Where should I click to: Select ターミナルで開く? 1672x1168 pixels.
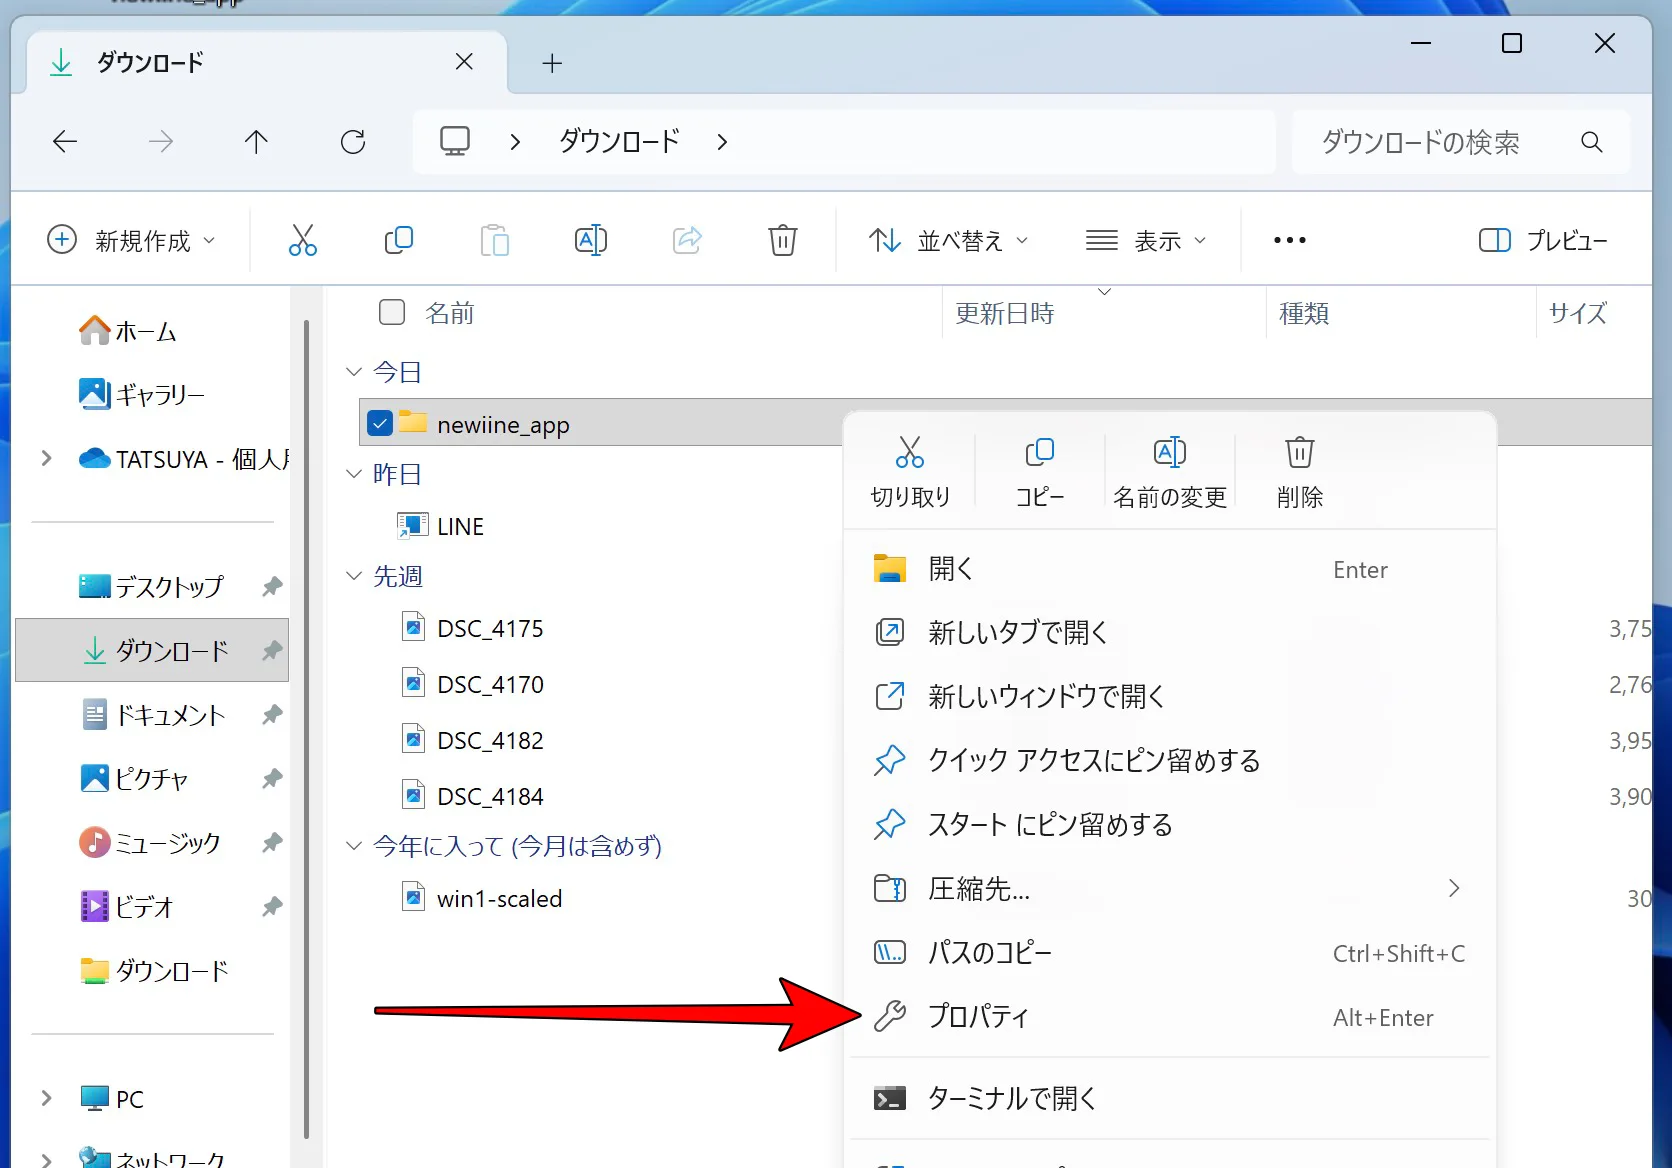point(1170,1098)
